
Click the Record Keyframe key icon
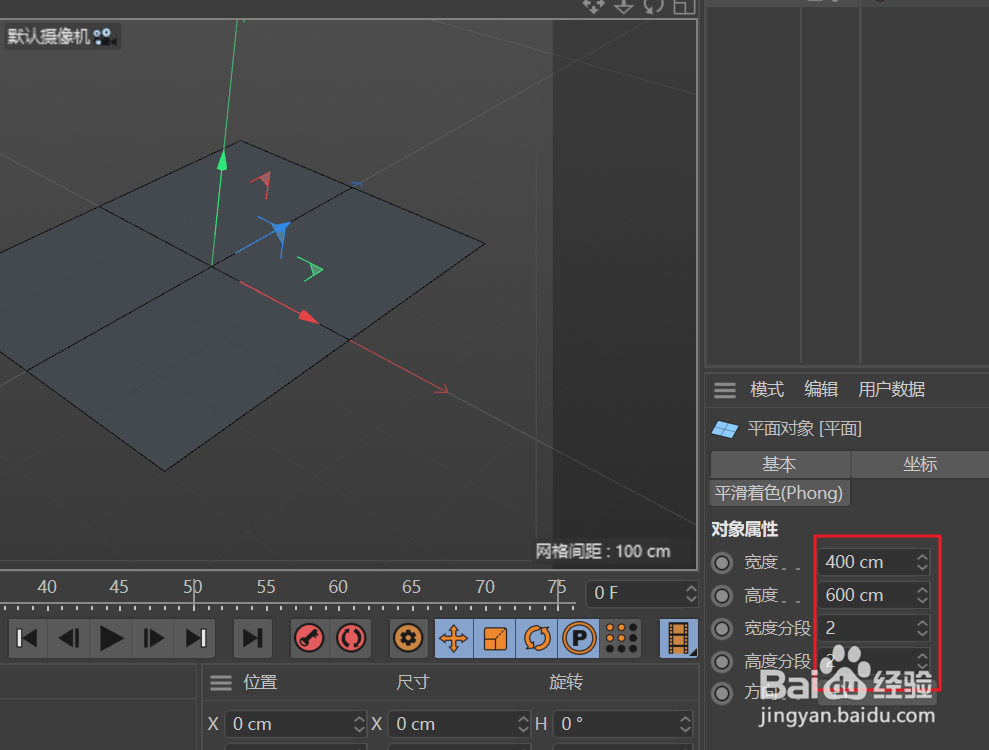(x=308, y=638)
